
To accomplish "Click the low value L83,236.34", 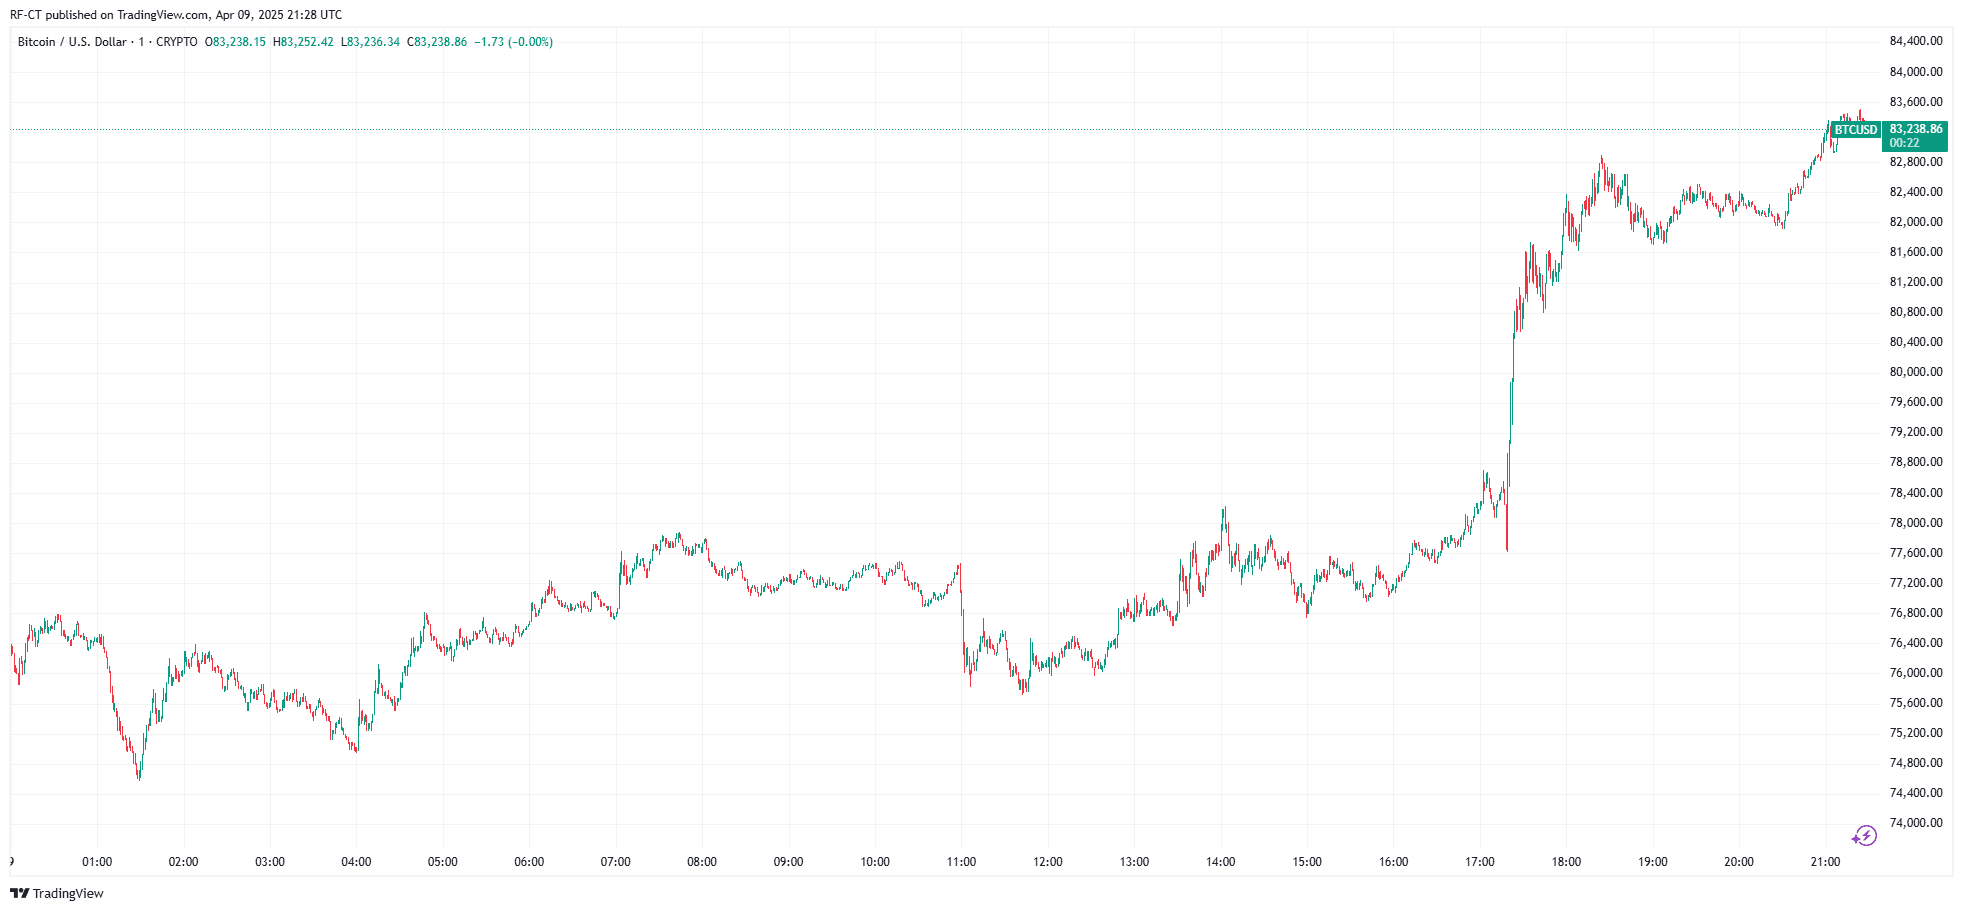I will 371,42.
